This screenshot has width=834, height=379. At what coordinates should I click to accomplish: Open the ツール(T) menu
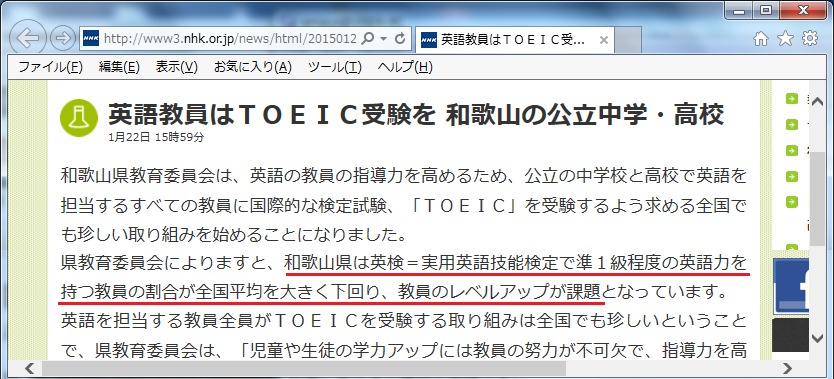[x=335, y=68]
